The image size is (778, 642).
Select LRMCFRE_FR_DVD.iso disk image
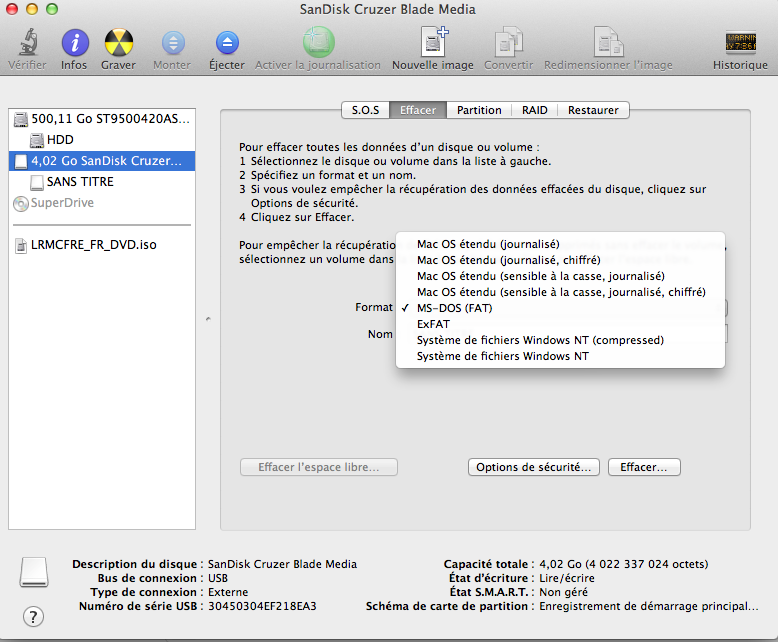(x=93, y=245)
